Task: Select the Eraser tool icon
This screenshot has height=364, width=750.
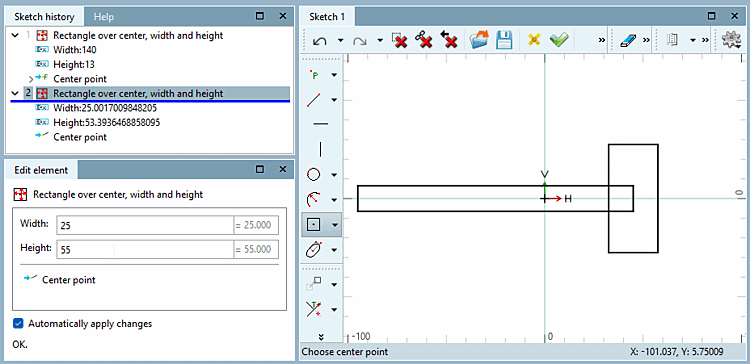Action: coord(627,41)
